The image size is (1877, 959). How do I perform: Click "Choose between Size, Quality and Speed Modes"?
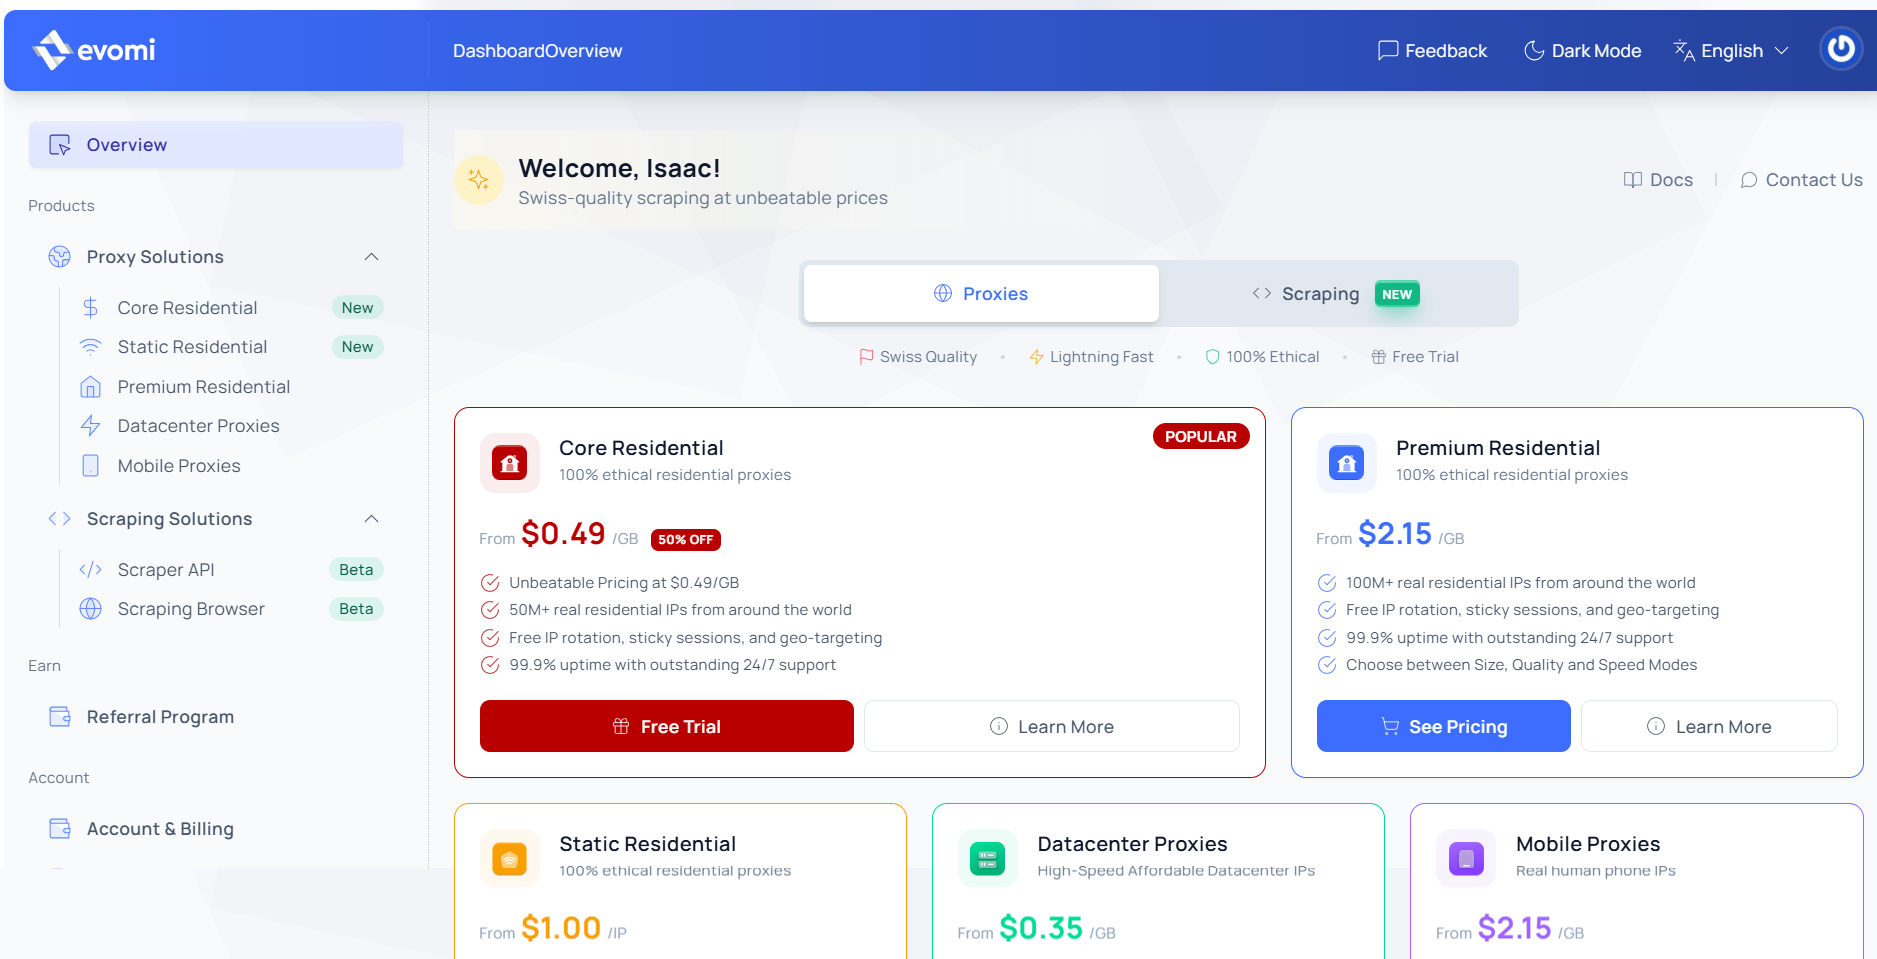1521,665
